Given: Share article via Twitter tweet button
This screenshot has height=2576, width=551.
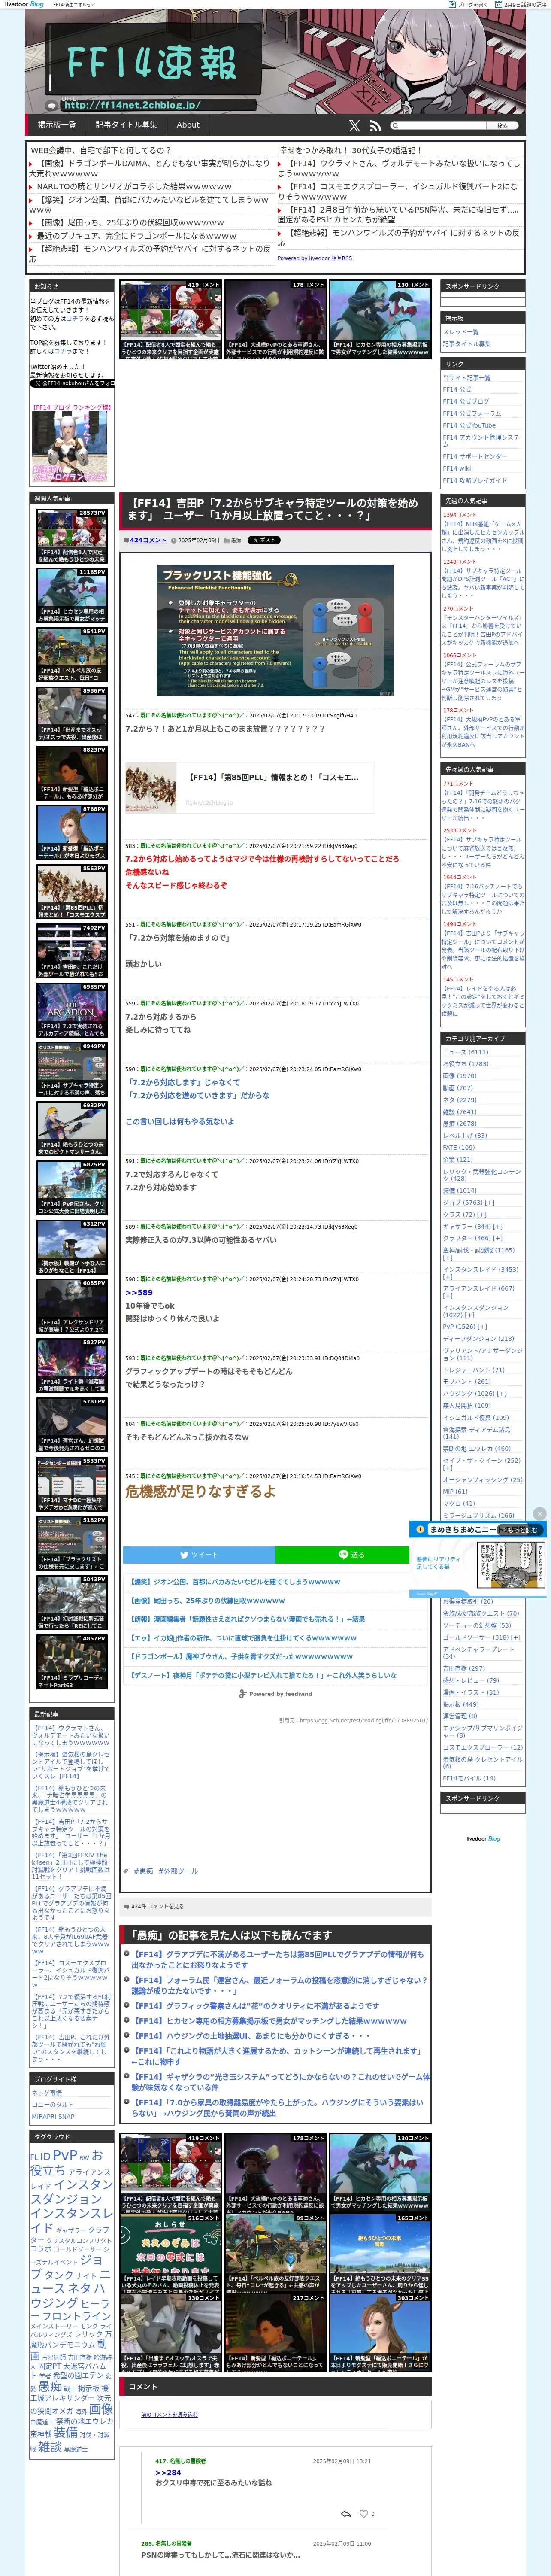Looking at the screenshot, I should pos(199,1554).
